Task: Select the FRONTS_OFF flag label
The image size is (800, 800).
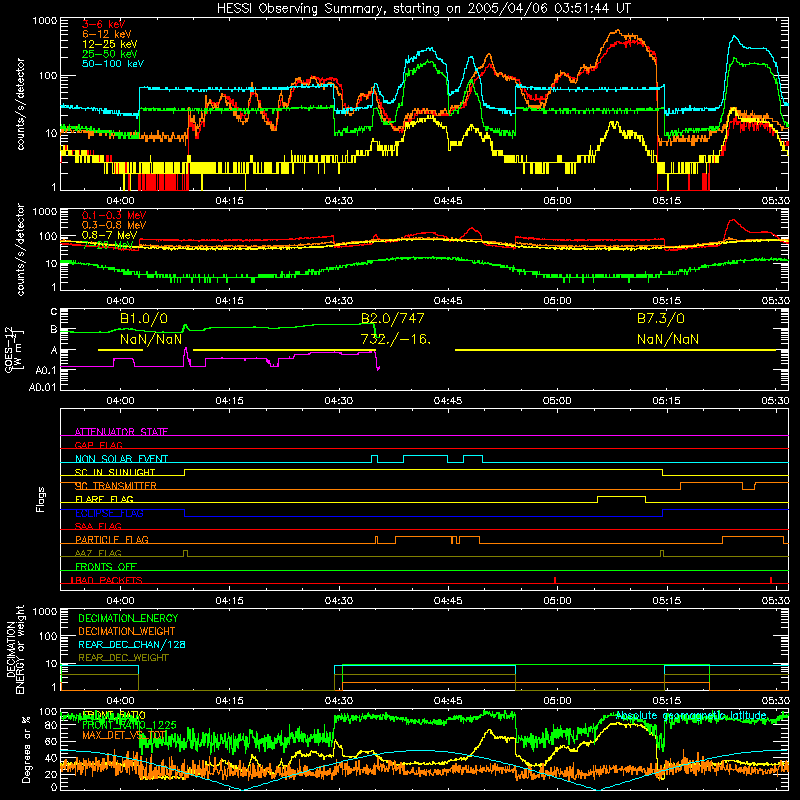Action: coord(106,566)
